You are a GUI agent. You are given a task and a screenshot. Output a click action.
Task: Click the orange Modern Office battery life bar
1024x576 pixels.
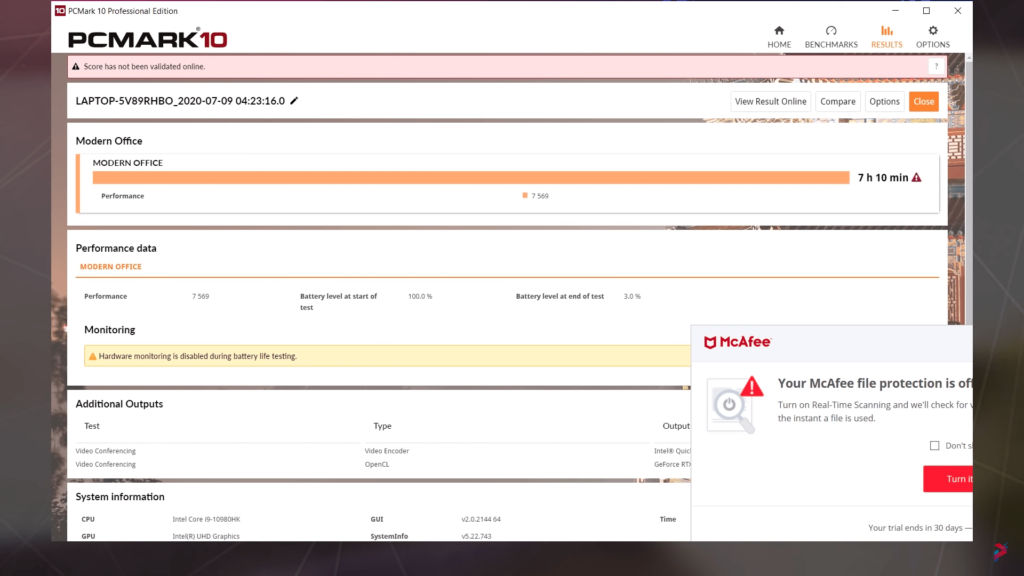(470, 178)
